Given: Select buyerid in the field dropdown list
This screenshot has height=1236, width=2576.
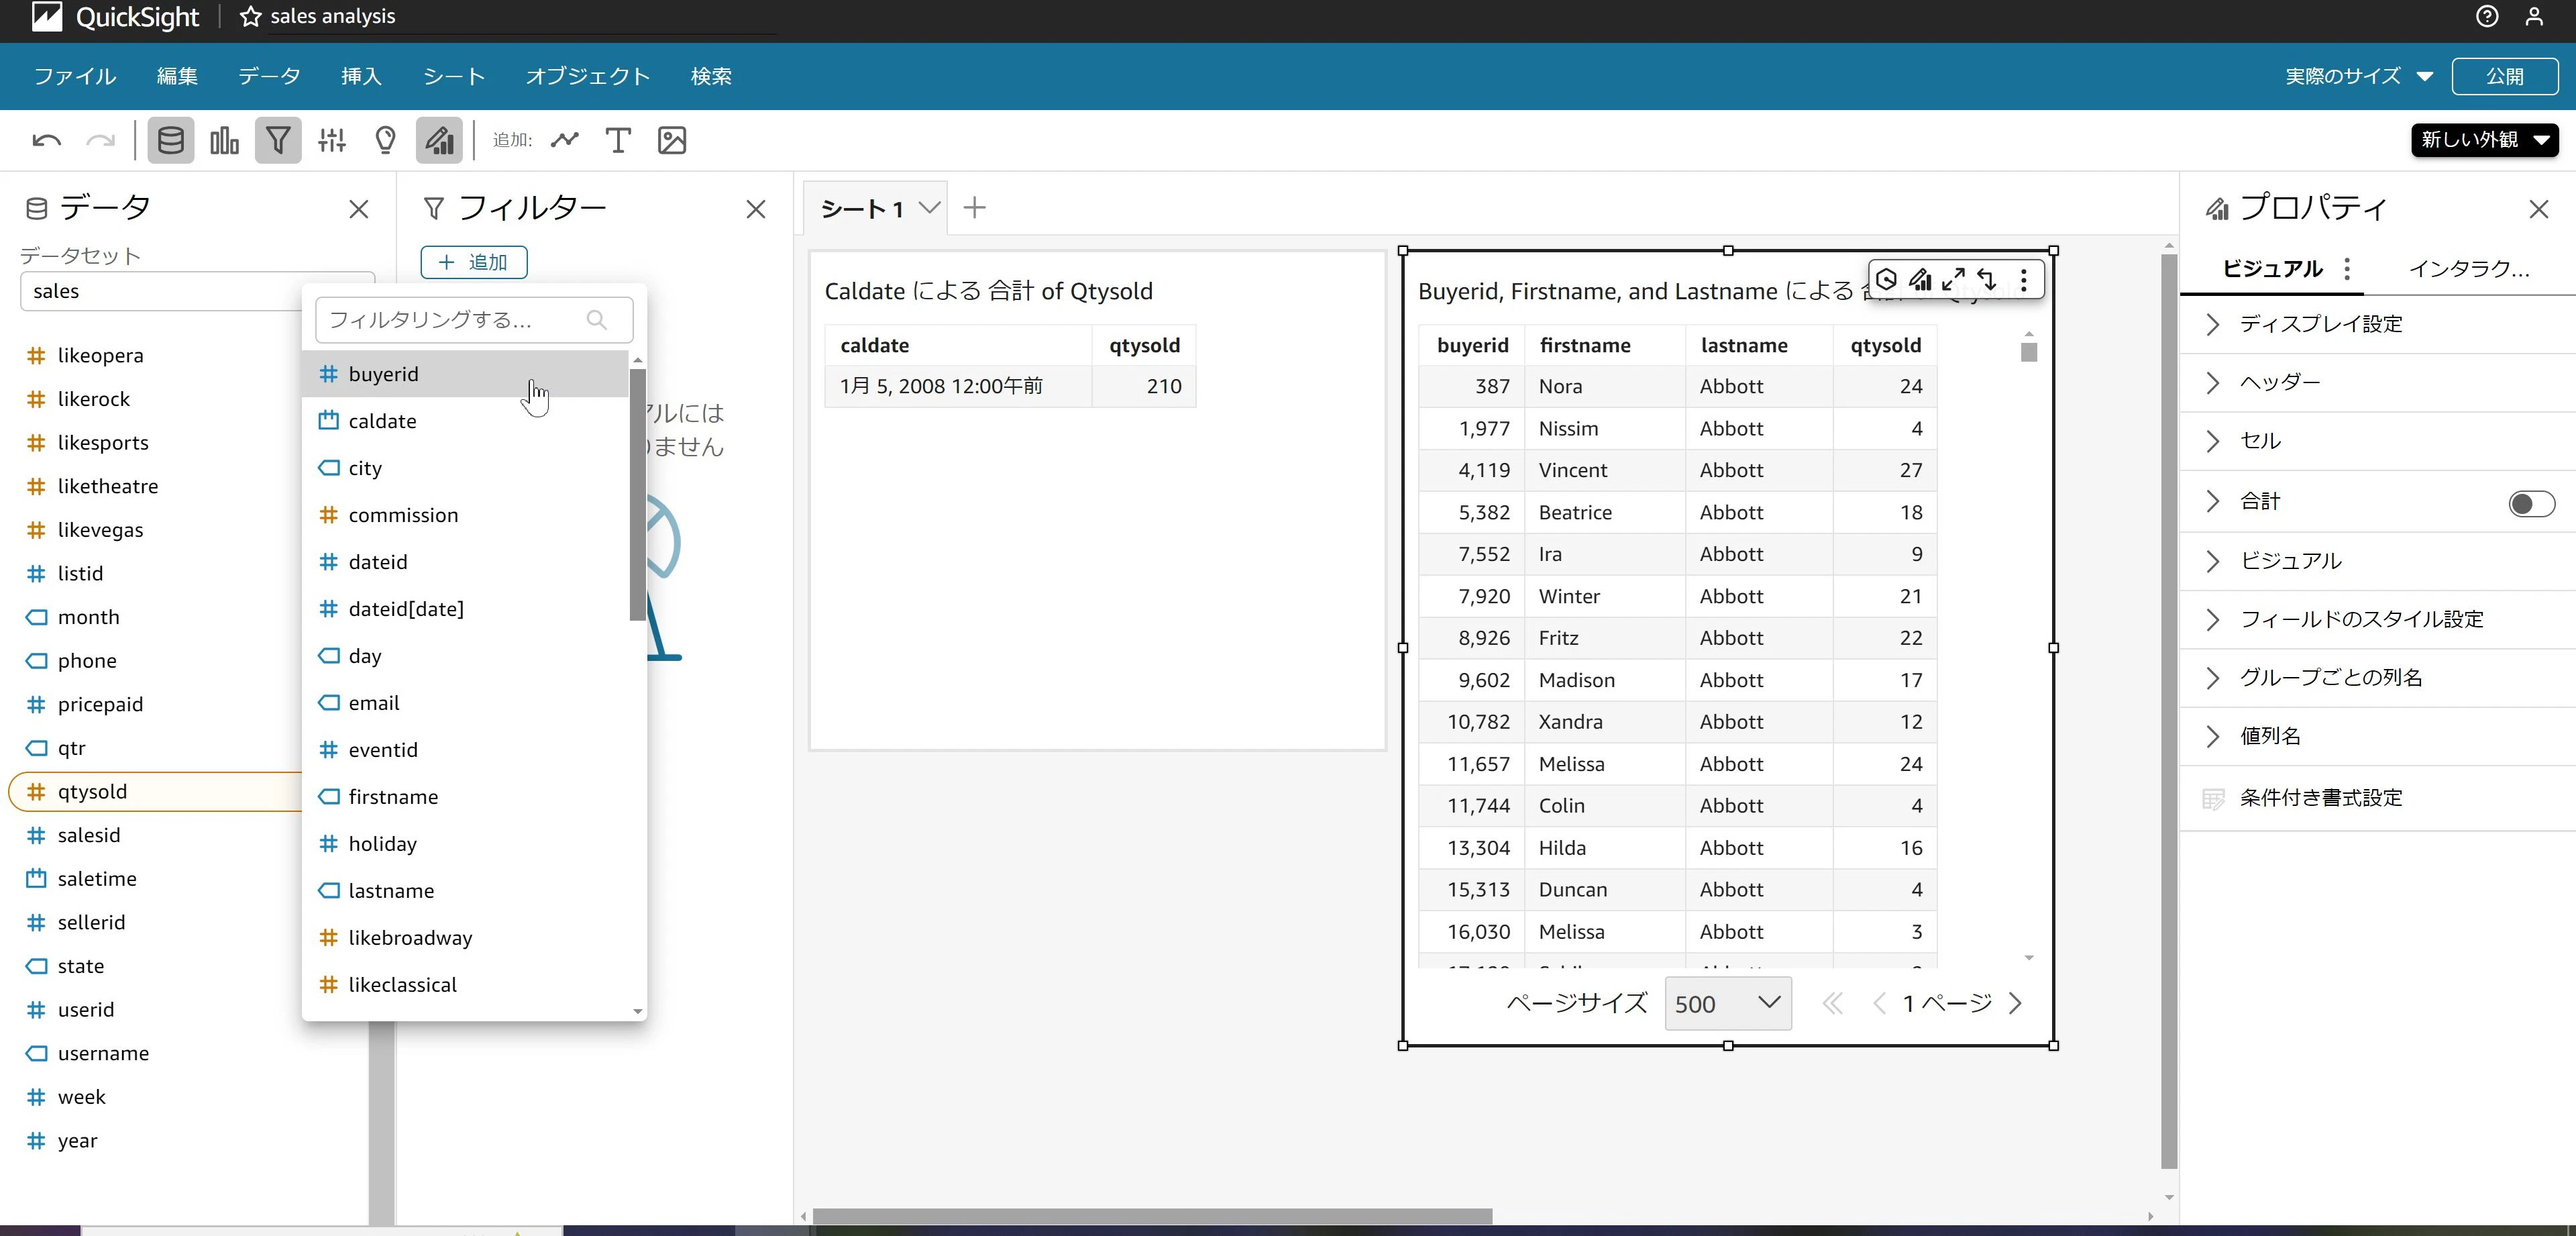Looking at the screenshot, I should [466, 374].
